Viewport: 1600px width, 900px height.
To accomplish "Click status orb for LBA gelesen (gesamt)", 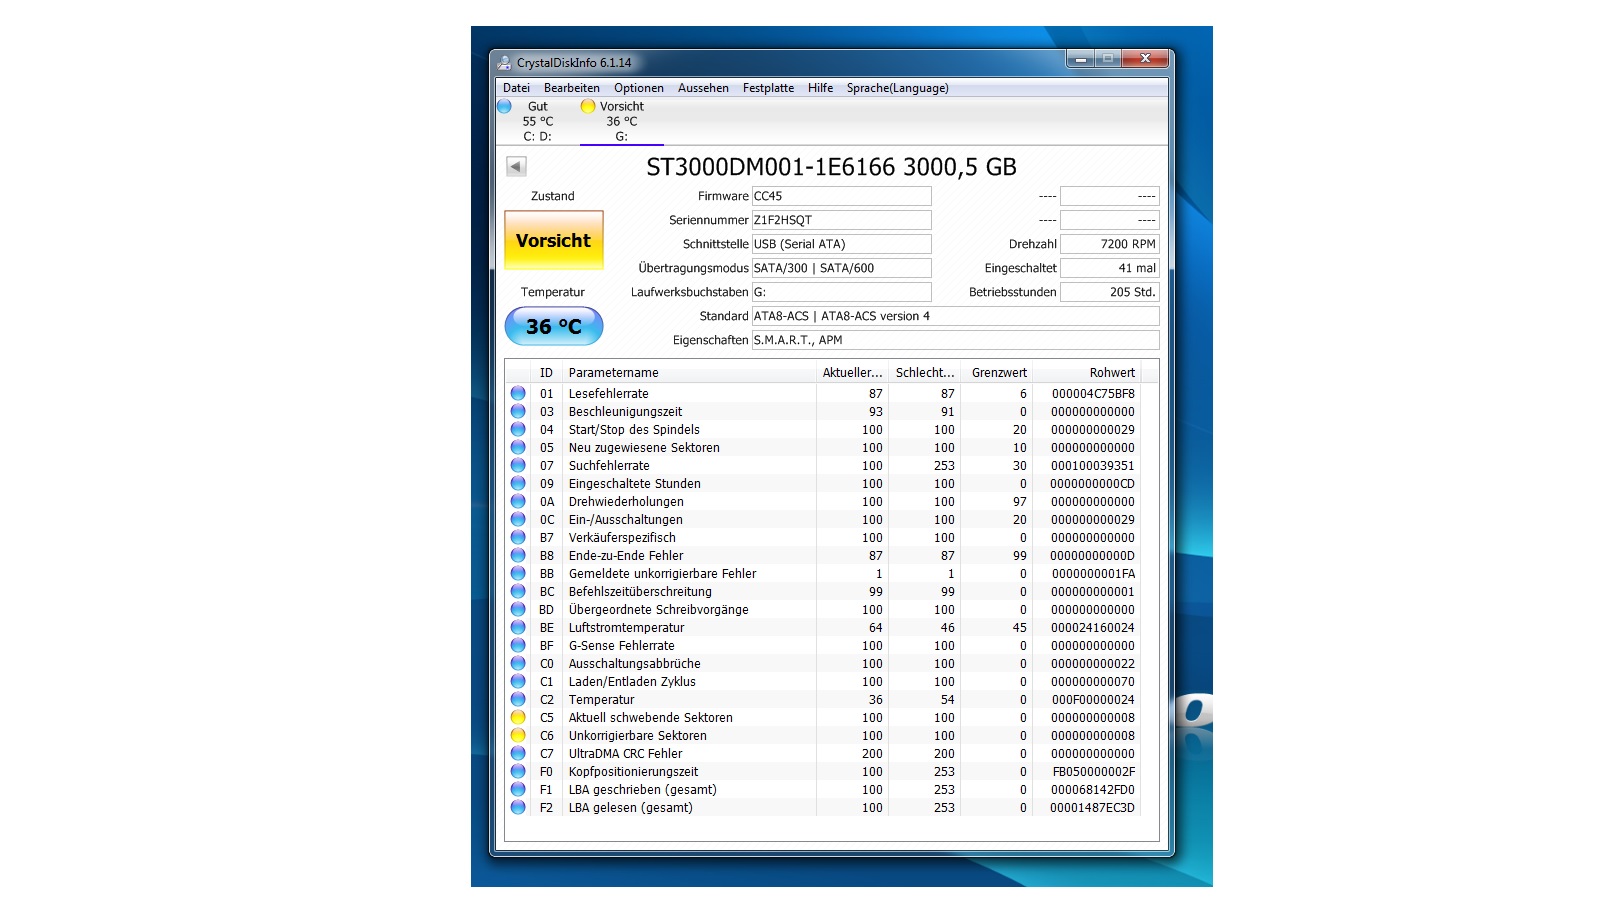I will coord(518,807).
